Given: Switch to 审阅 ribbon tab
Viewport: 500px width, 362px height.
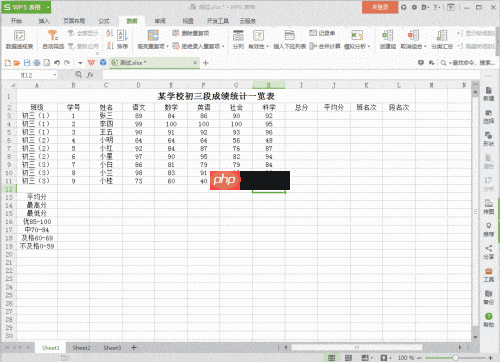Looking at the screenshot, I should click(160, 21).
